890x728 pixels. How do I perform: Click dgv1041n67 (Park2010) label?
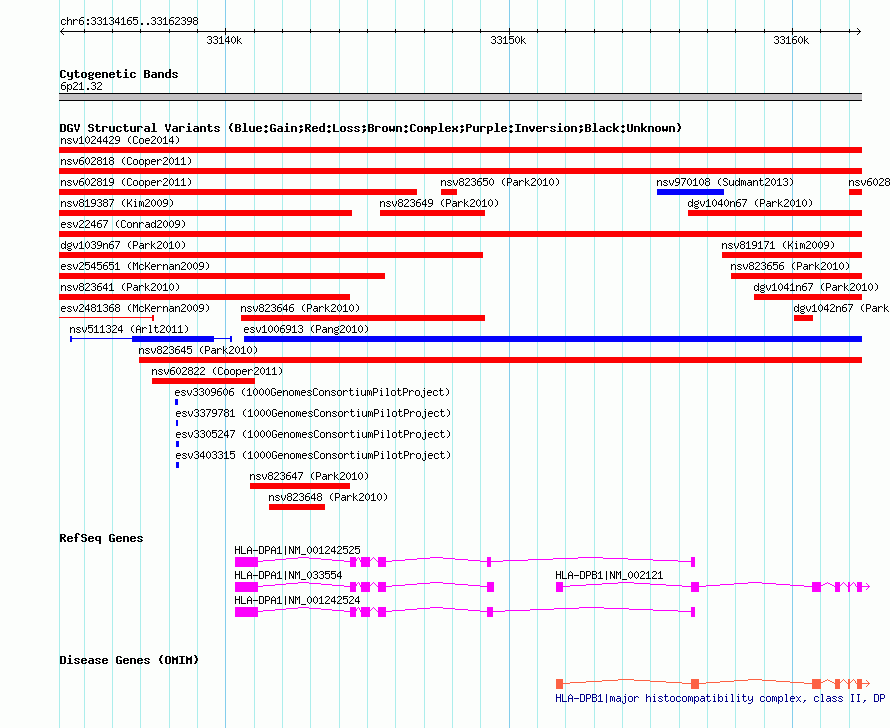[x=816, y=287]
